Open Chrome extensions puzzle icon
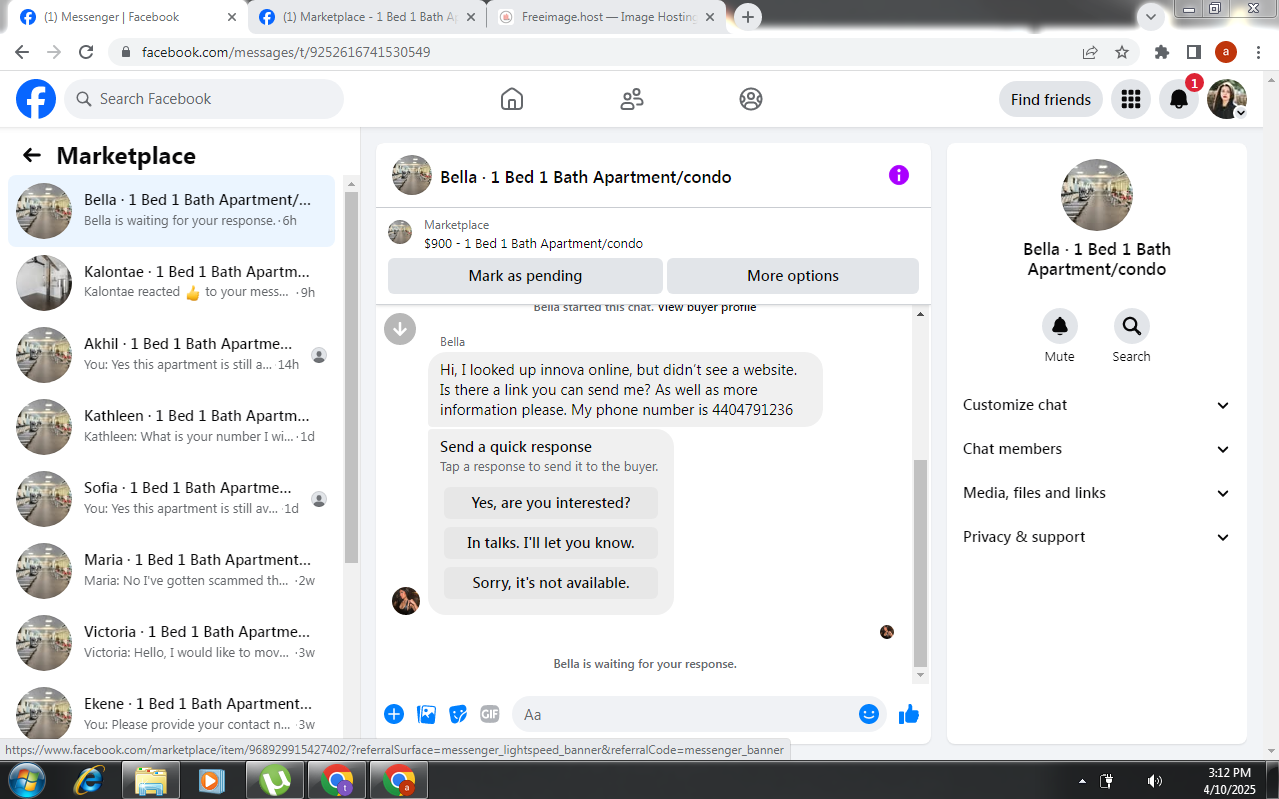 (x=1162, y=52)
